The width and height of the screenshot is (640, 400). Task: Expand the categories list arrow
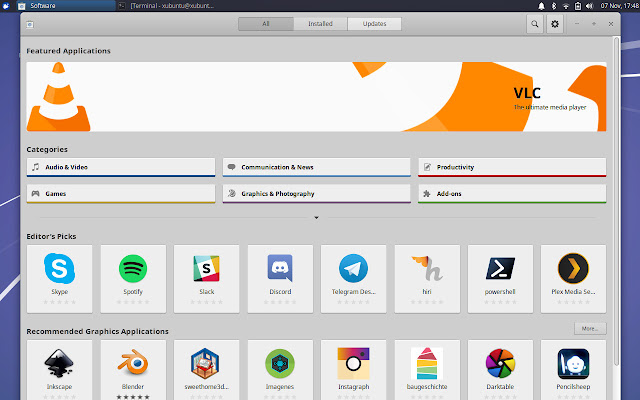coord(316,218)
